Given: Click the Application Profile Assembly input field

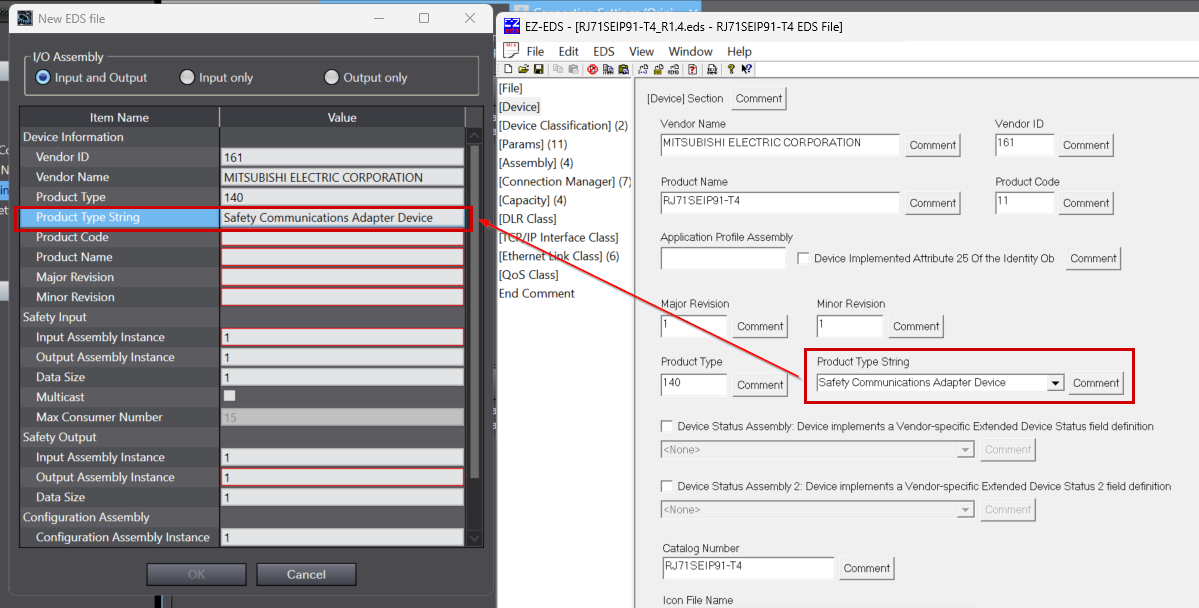Looking at the screenshot, I should tap(723, 258).
